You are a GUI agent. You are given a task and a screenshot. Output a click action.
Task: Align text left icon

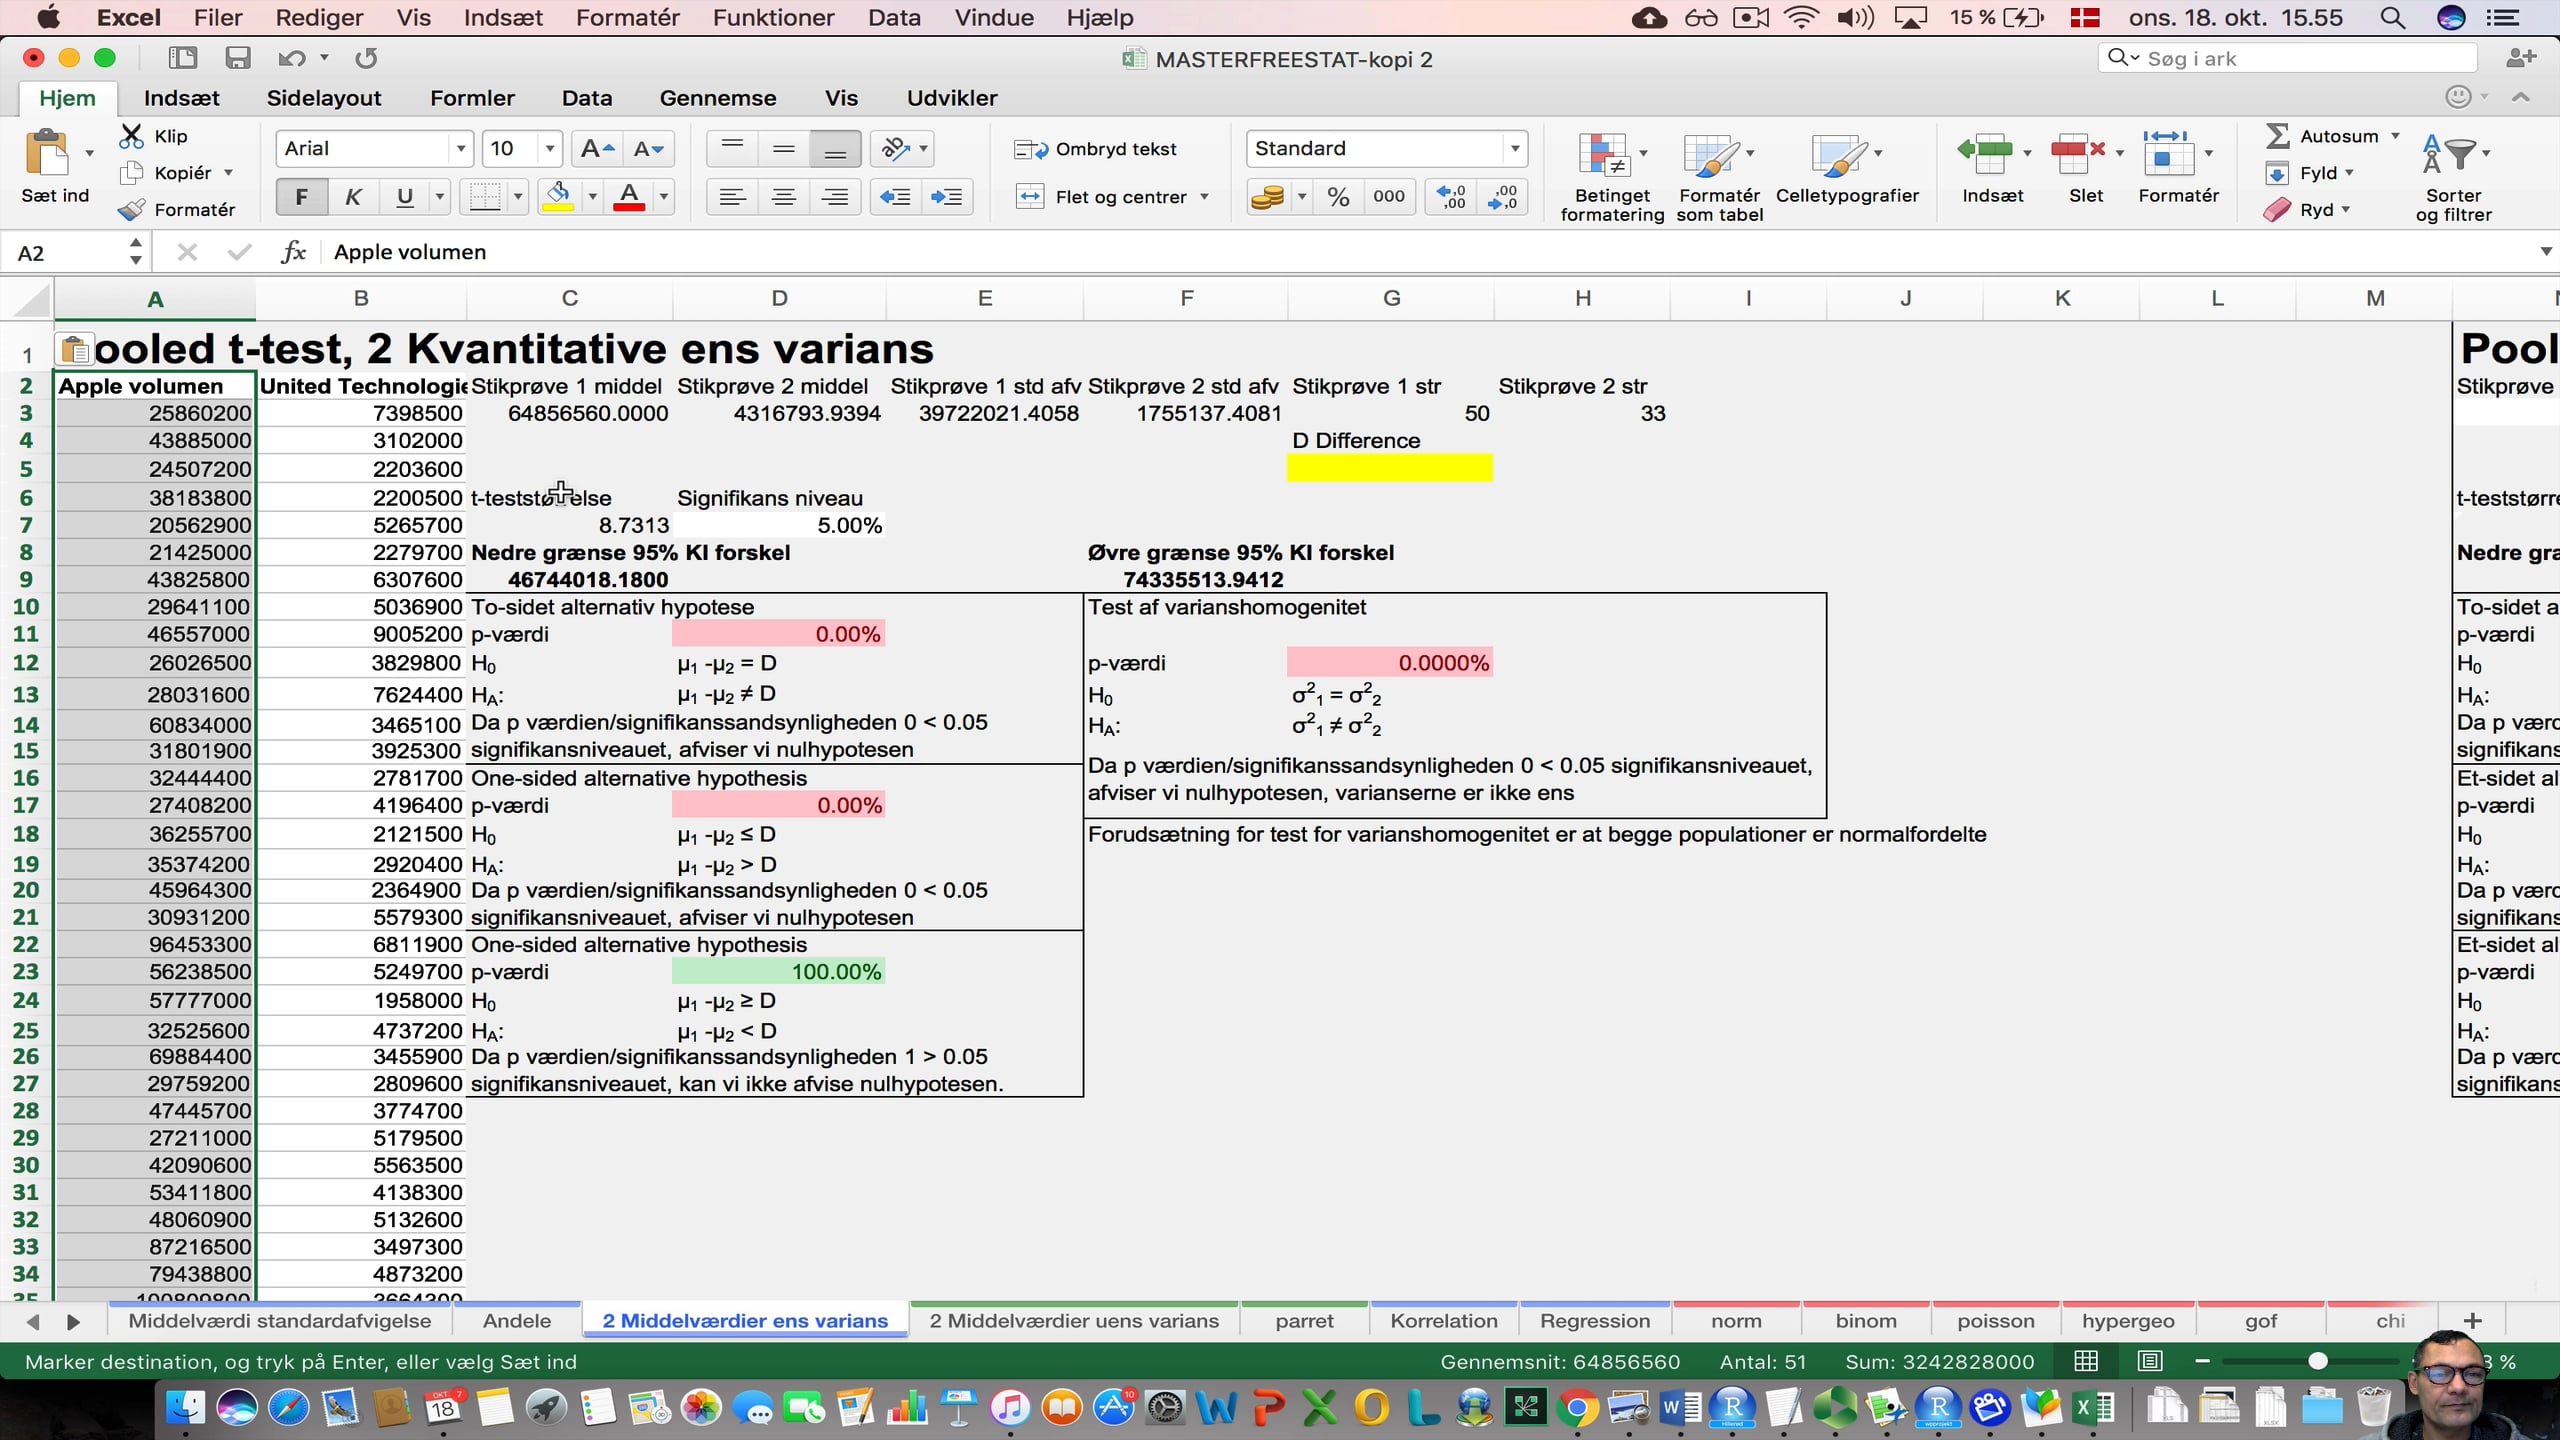pos(732,197)
